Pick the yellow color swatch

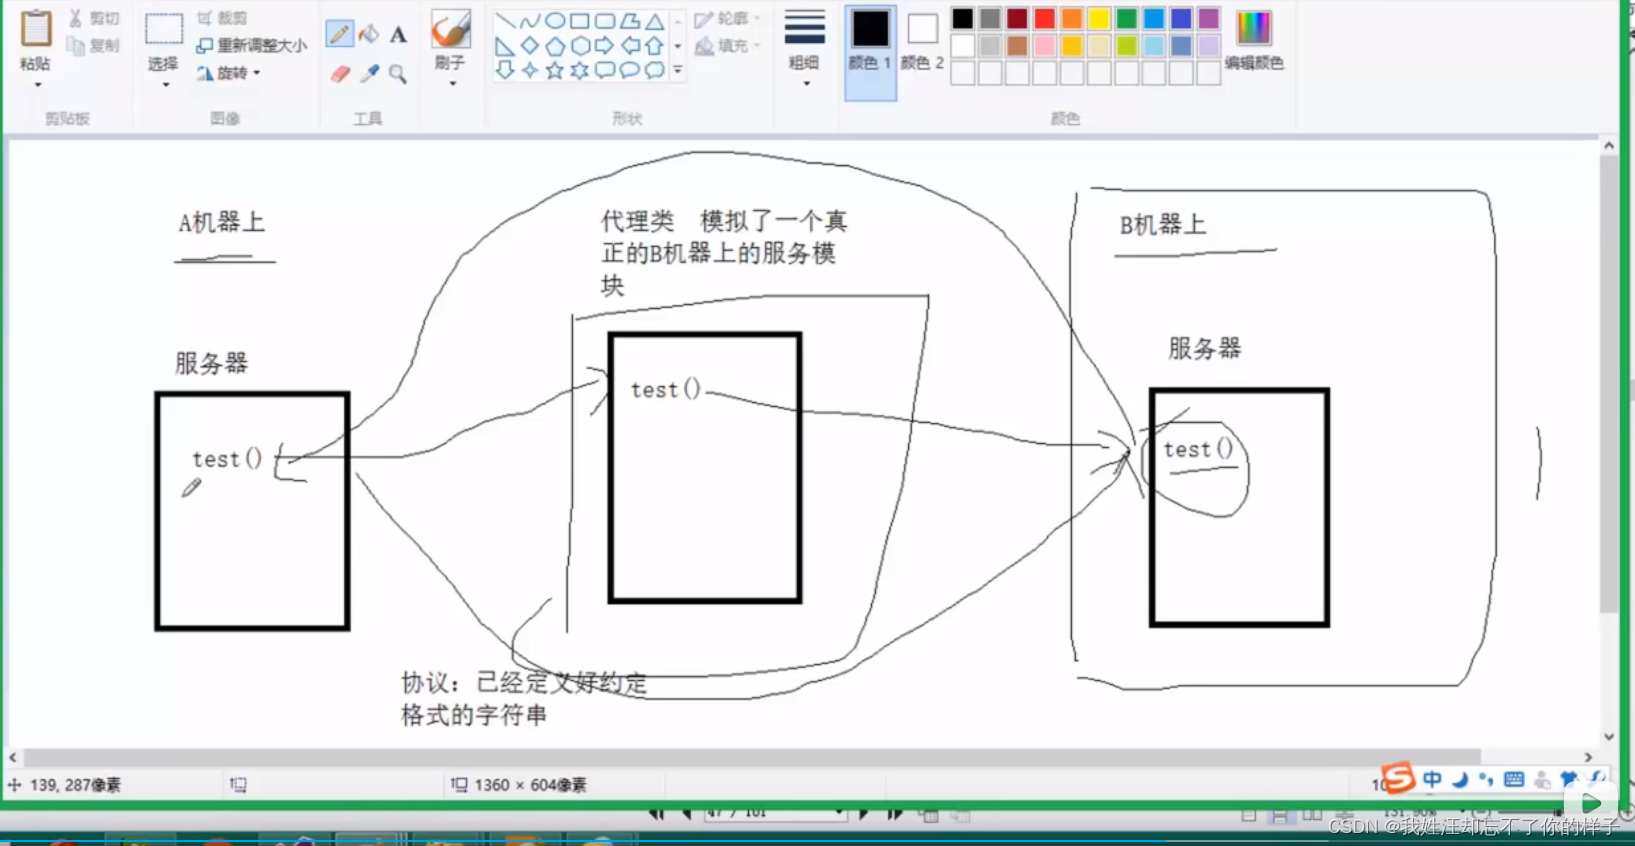click(x=1099, y=19)
